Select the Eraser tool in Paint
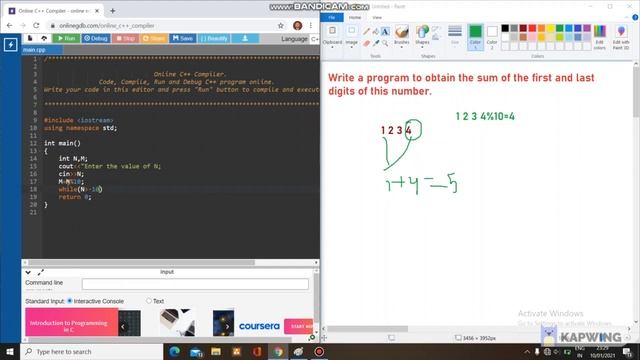640x360 pixels. 367,43
